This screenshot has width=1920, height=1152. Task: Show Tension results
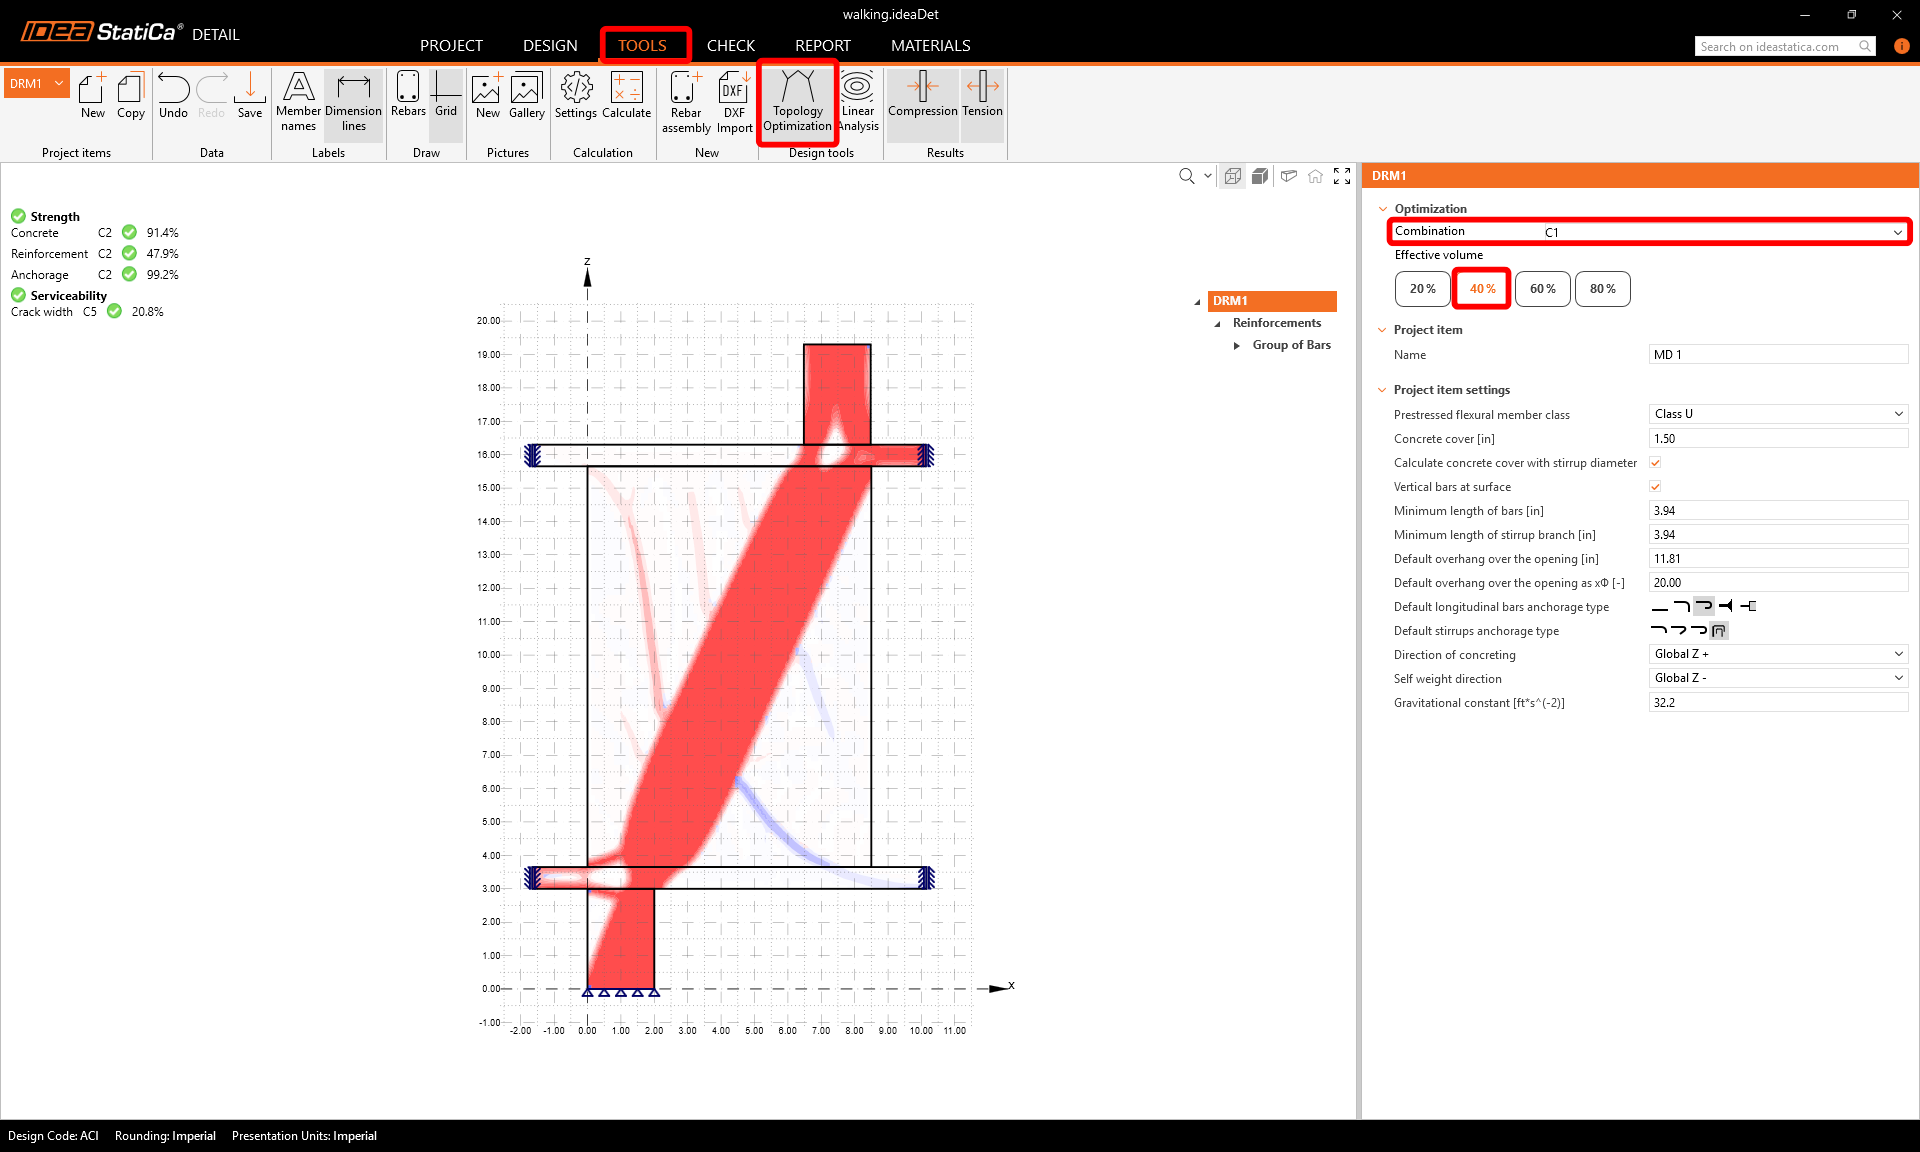coord(982,95)
